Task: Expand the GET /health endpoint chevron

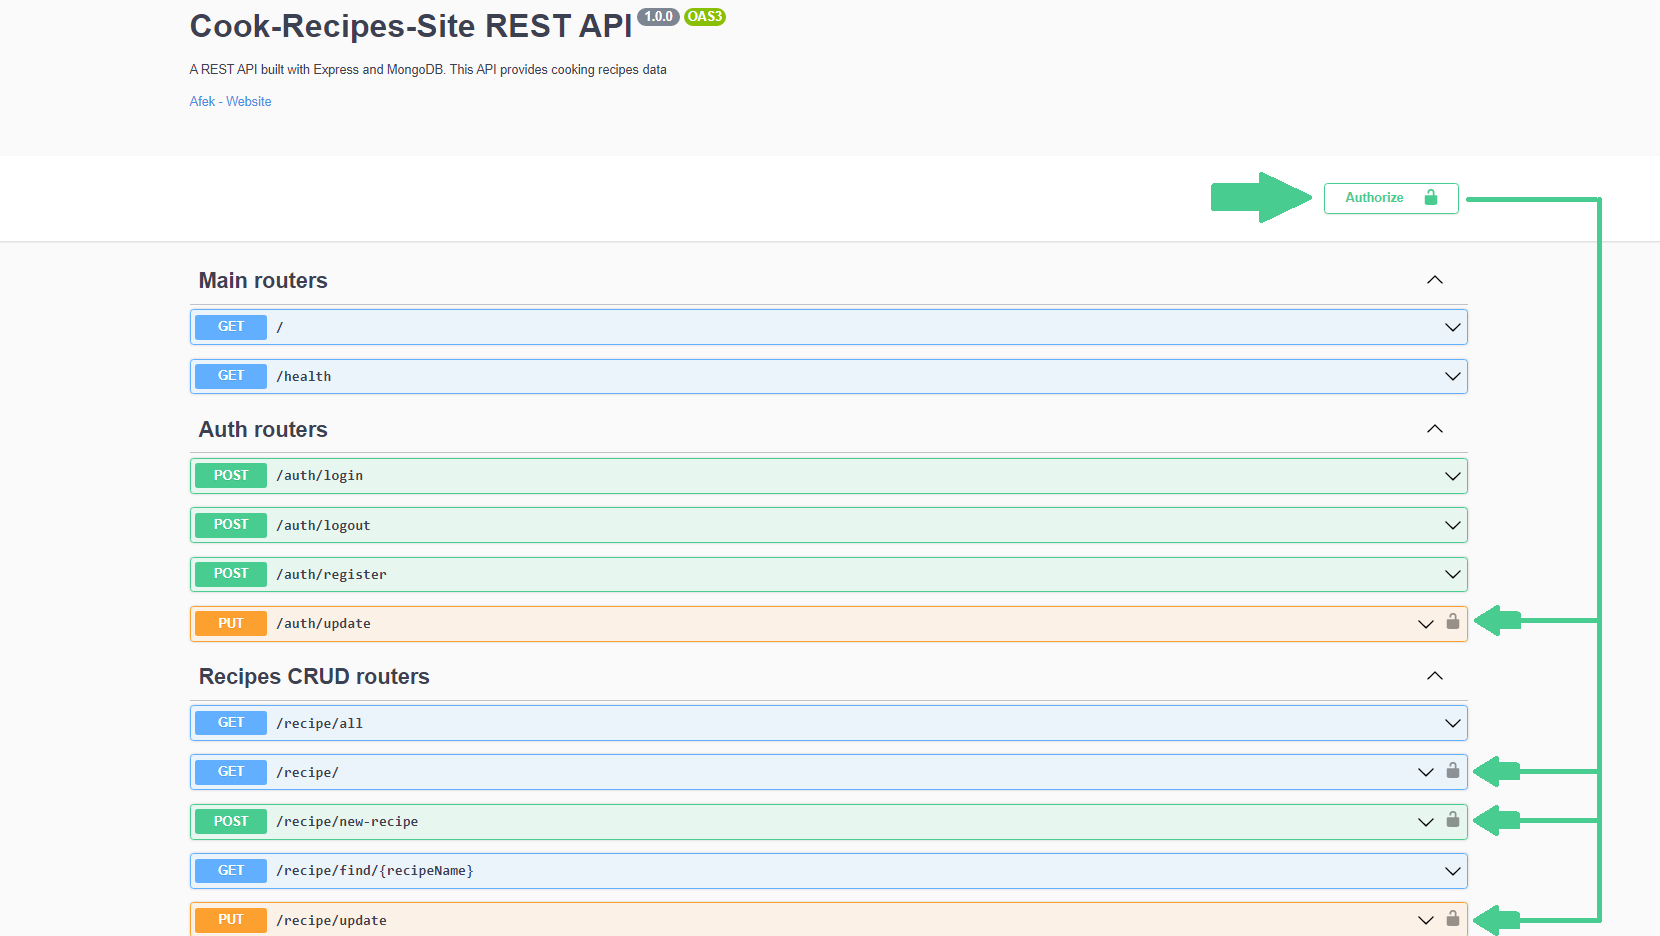Action: (1453, 376)
